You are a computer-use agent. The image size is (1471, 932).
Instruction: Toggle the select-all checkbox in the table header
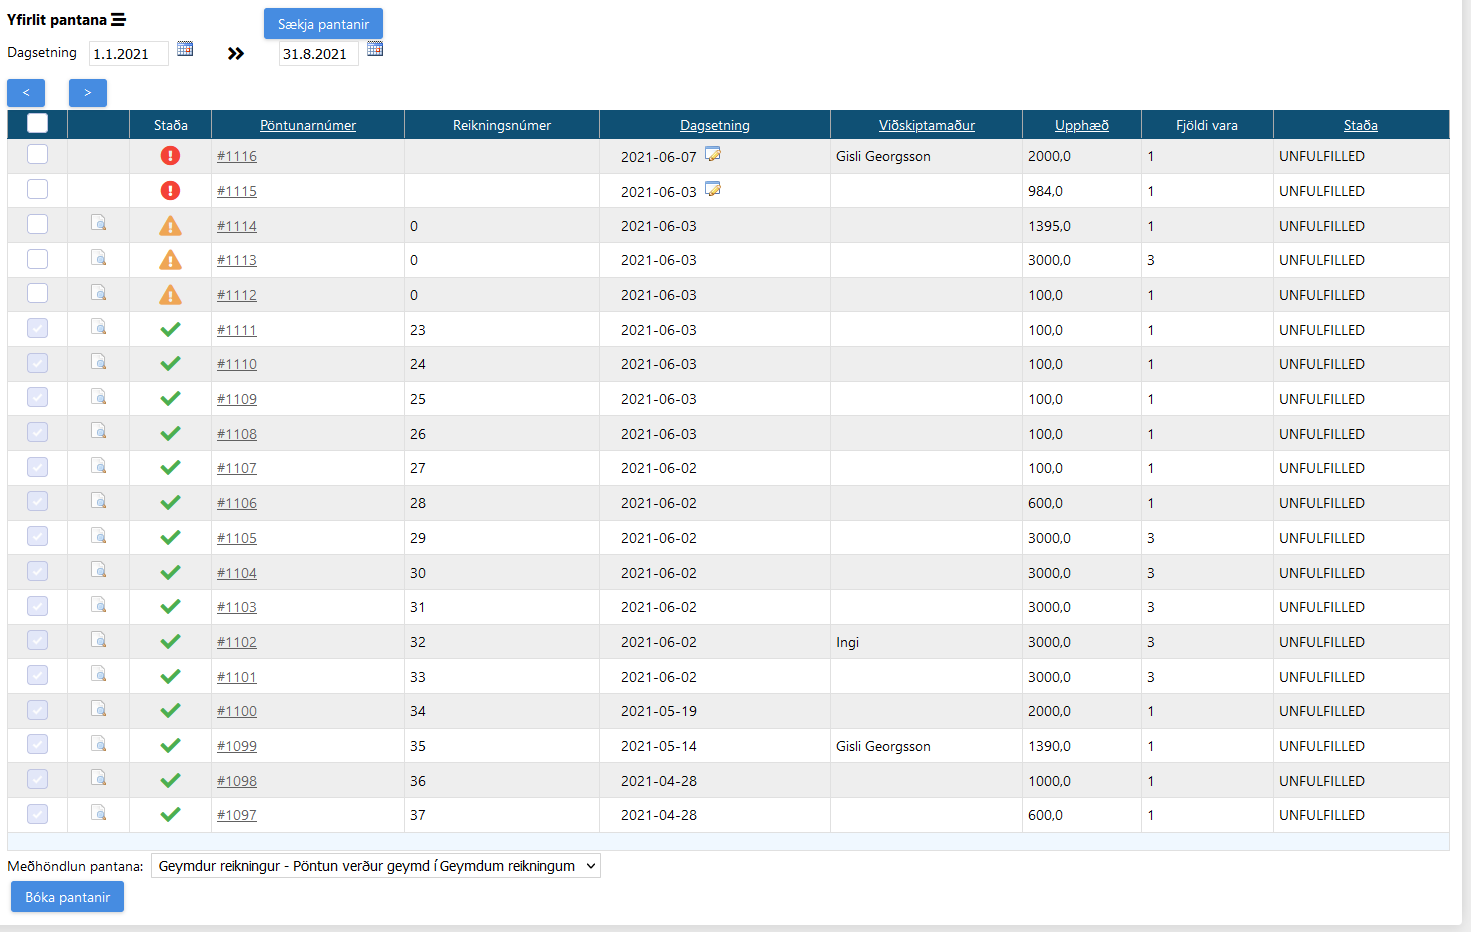[x=37, y=123]
